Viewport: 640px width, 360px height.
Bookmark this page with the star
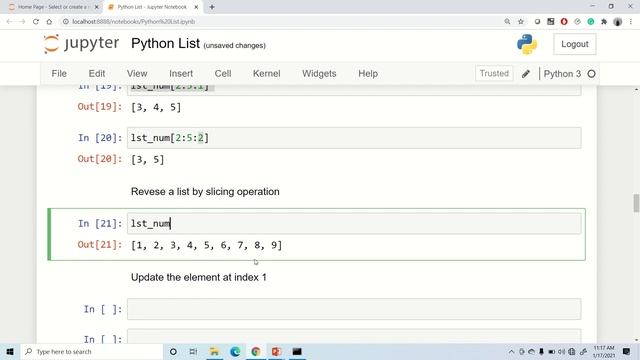(x=521, y=22)
